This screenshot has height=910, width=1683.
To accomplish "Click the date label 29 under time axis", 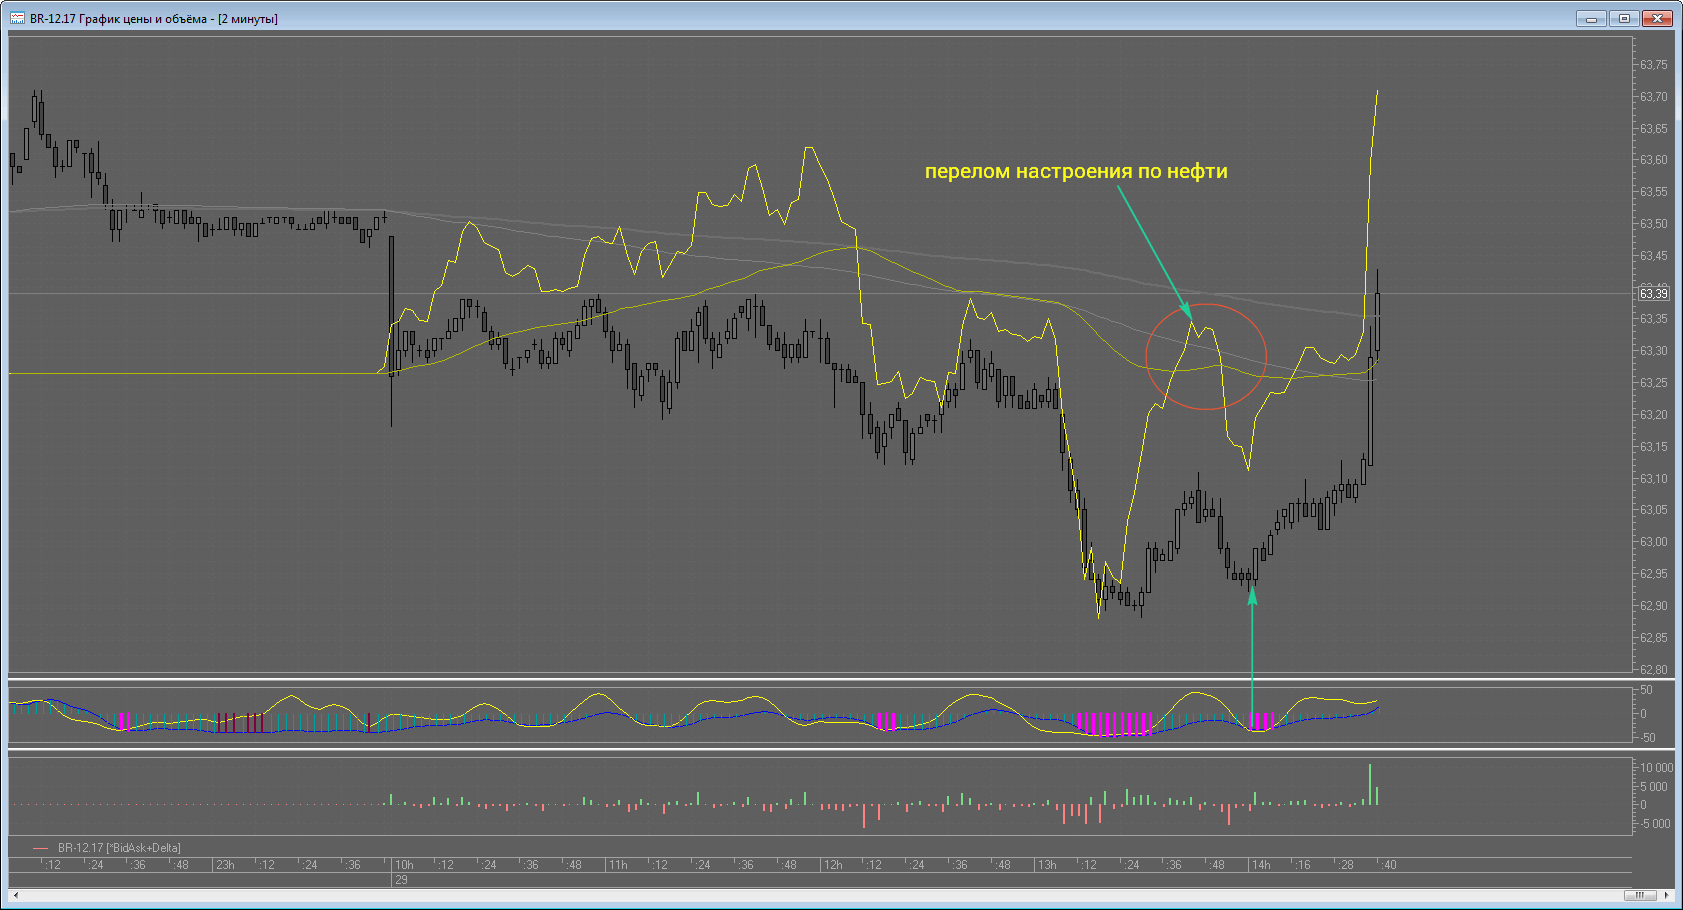I will coord(401,880).
